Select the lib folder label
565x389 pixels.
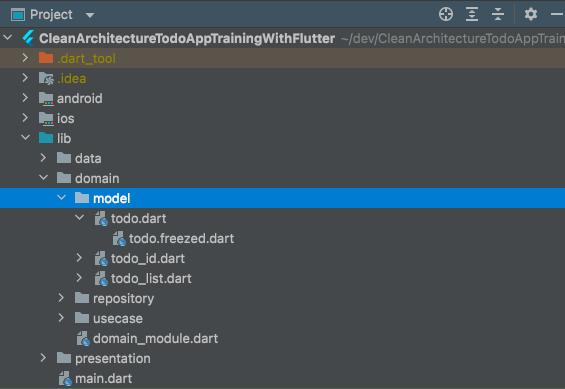pyautogui.click(x=64, y=138)
